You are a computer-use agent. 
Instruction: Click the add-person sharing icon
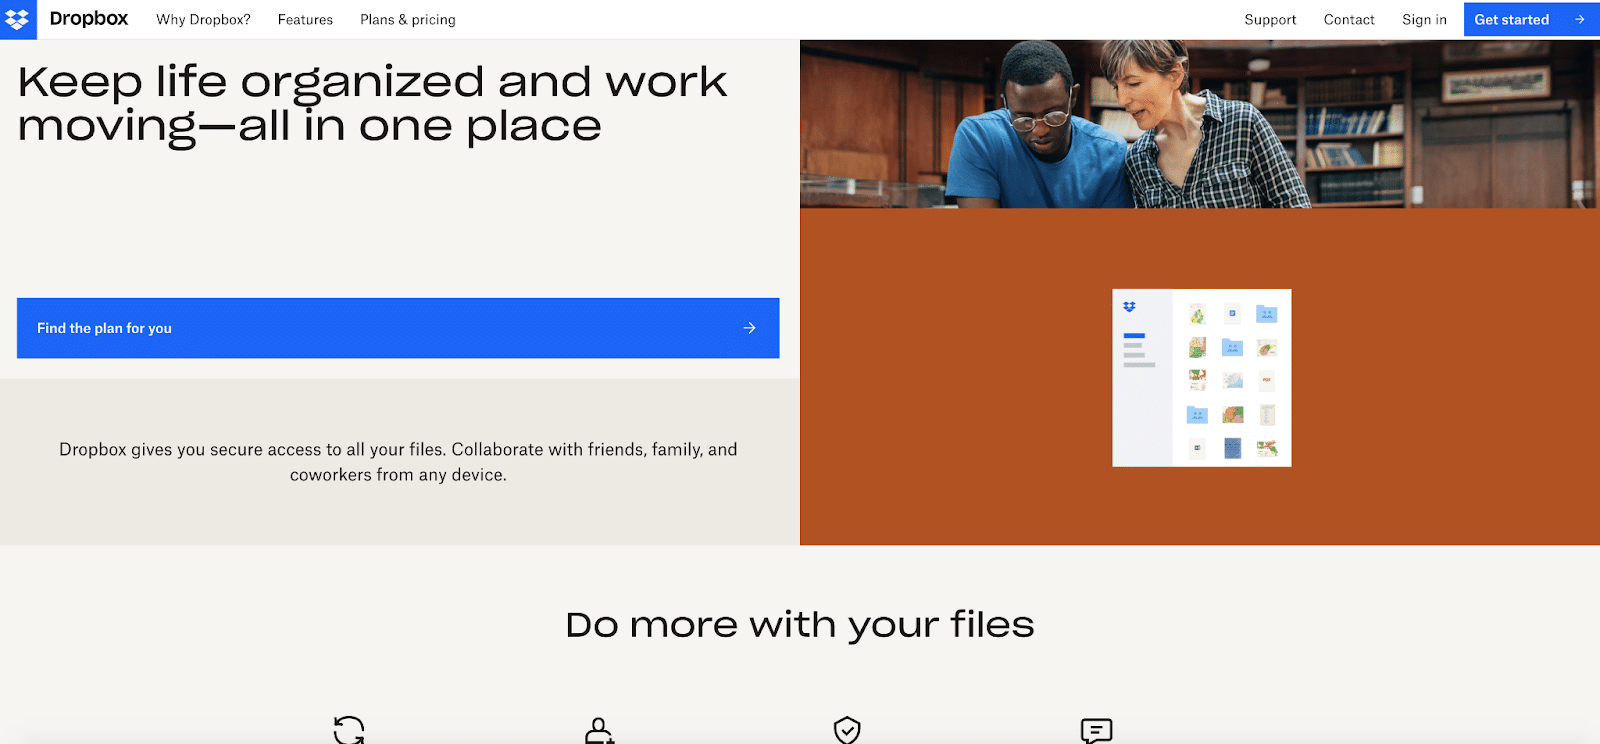[x=598, y=730]
